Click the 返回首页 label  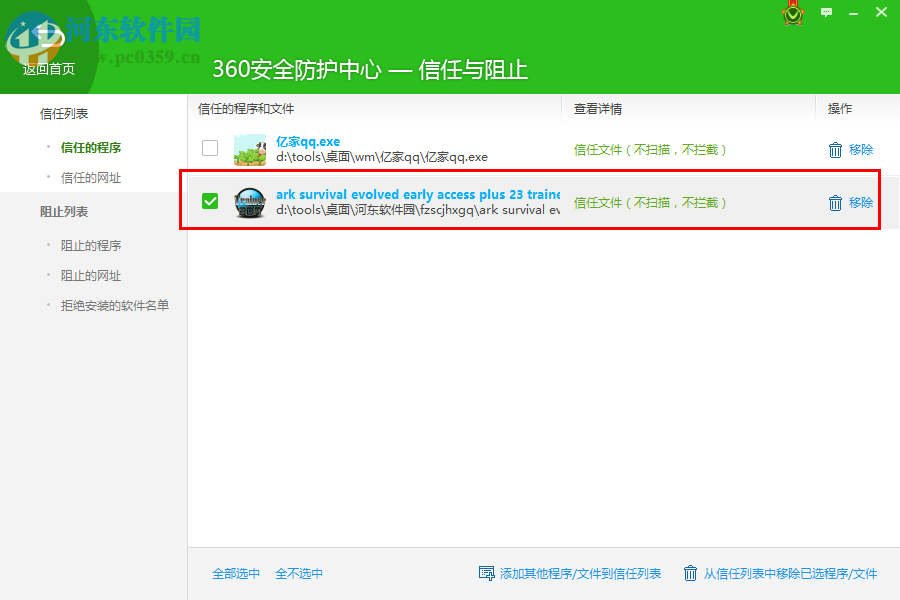(x=49, y=69)
